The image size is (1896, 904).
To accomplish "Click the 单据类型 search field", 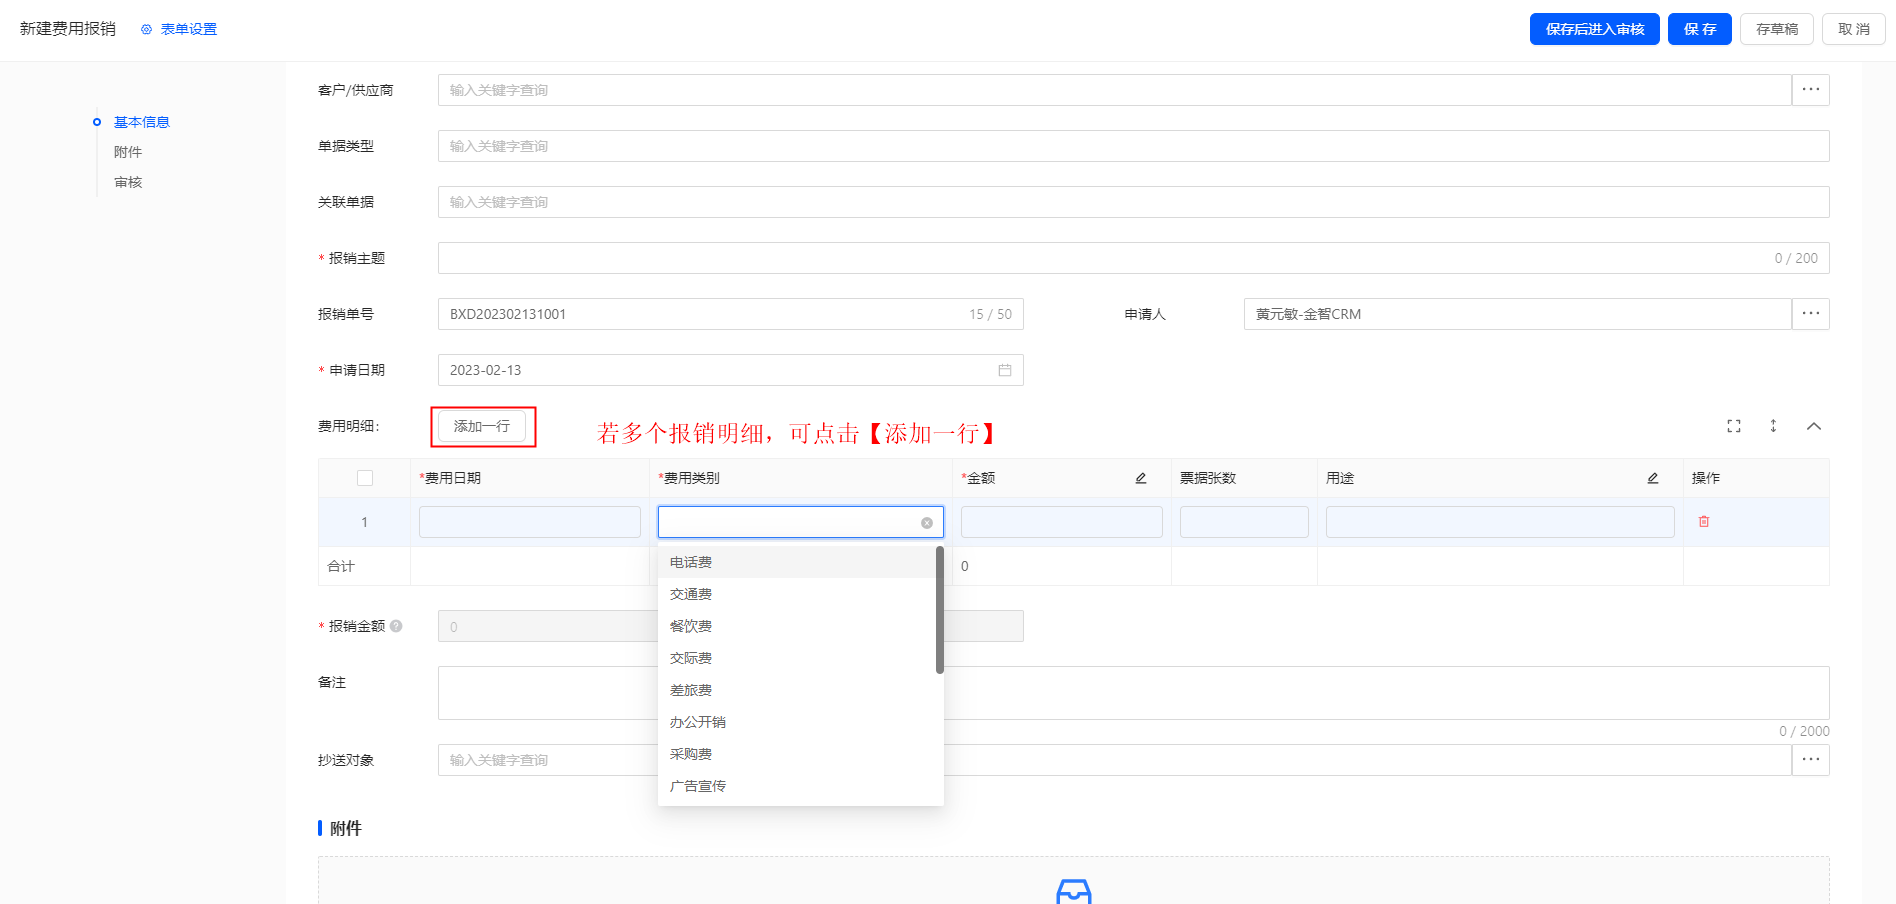I will click(1133, 146).
